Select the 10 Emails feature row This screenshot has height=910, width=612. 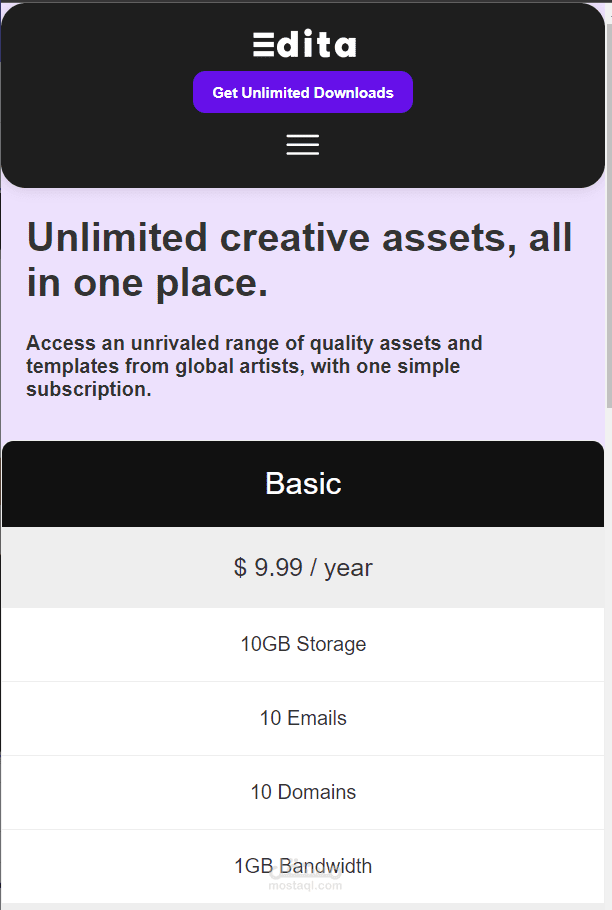[x=303, y=718]
